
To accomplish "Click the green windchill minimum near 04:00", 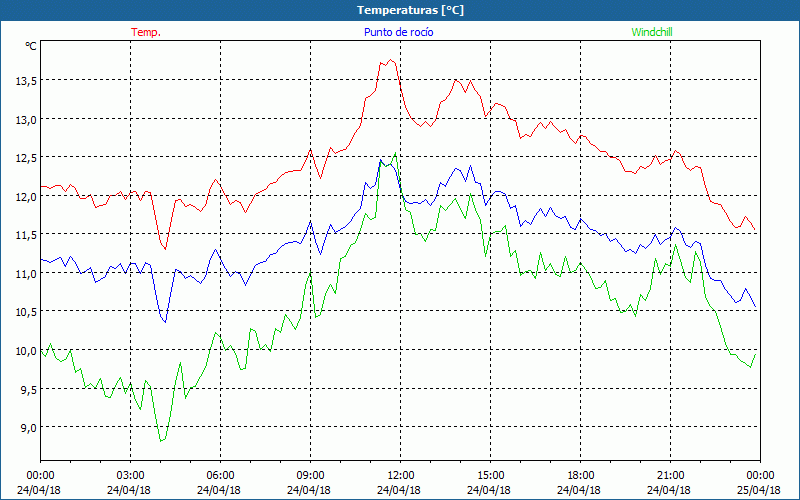I will pos(161,441).
